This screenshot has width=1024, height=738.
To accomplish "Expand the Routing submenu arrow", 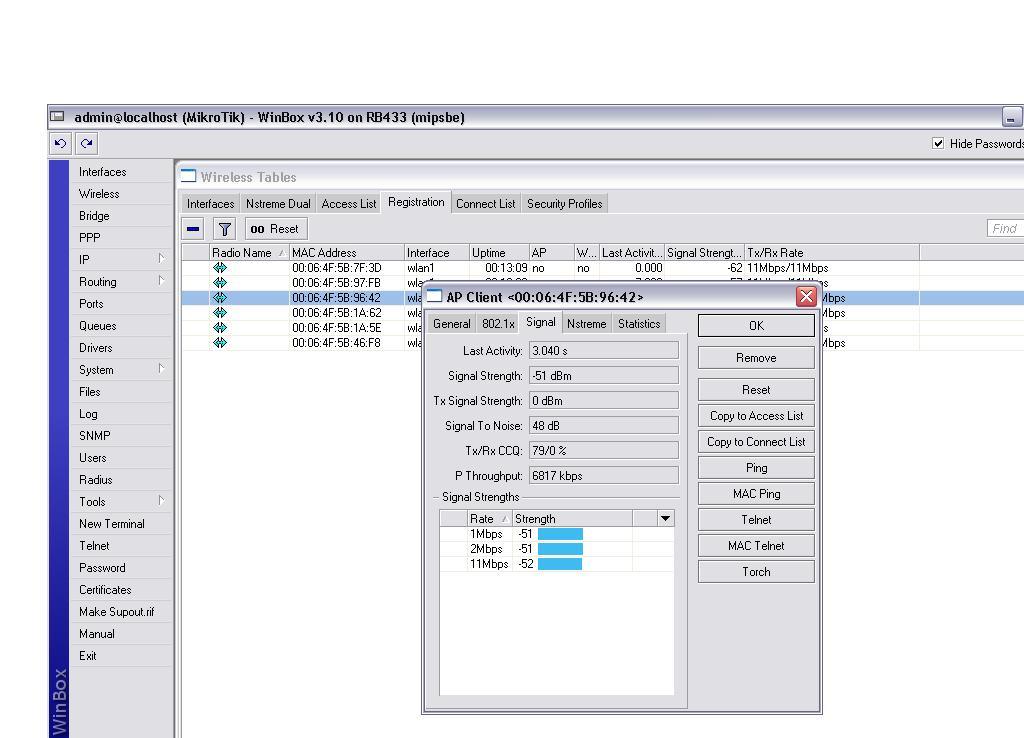I will click(x=161, y=281).
